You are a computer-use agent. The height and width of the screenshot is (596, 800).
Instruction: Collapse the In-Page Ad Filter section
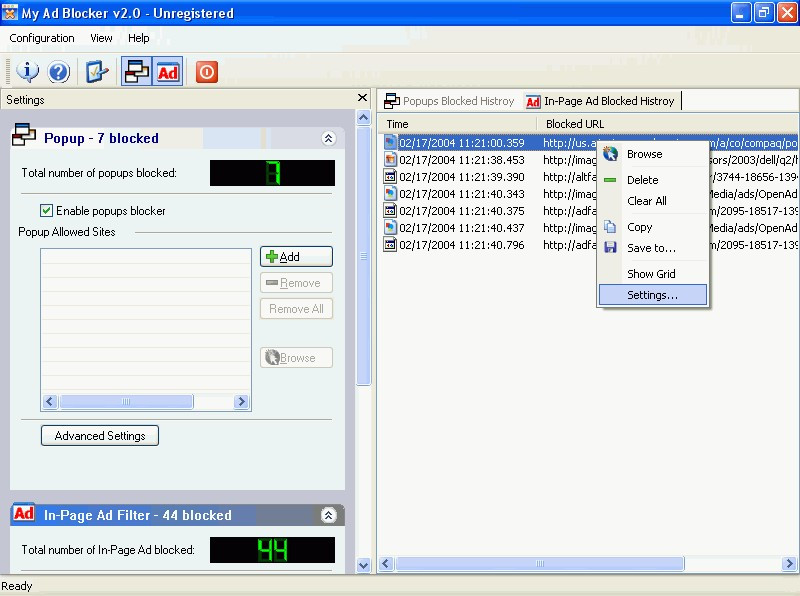tap(329, 515)
